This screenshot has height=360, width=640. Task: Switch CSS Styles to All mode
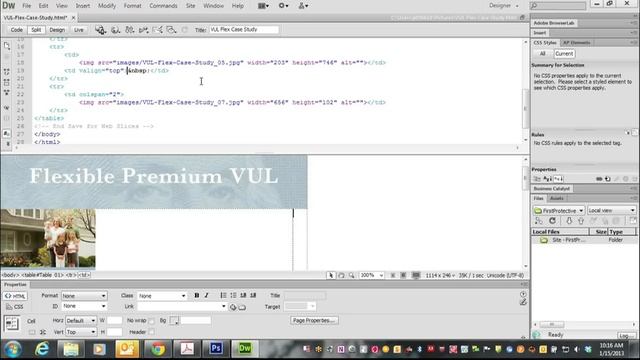(542, 53)
